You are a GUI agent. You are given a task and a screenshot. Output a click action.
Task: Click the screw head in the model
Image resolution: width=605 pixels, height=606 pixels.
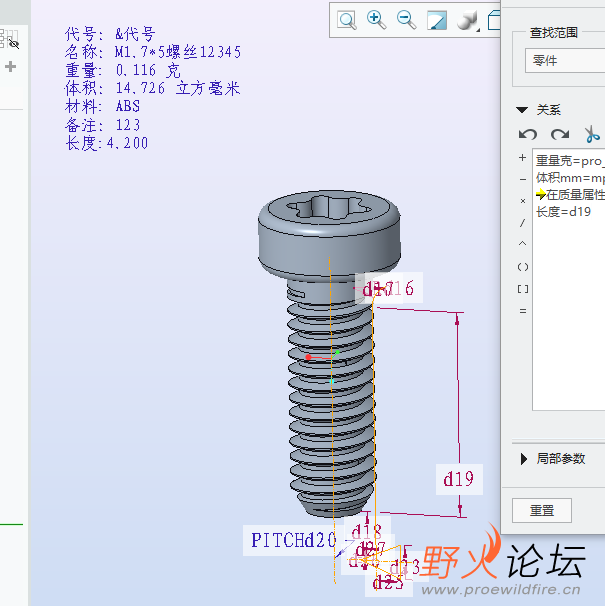pos(329,234)
